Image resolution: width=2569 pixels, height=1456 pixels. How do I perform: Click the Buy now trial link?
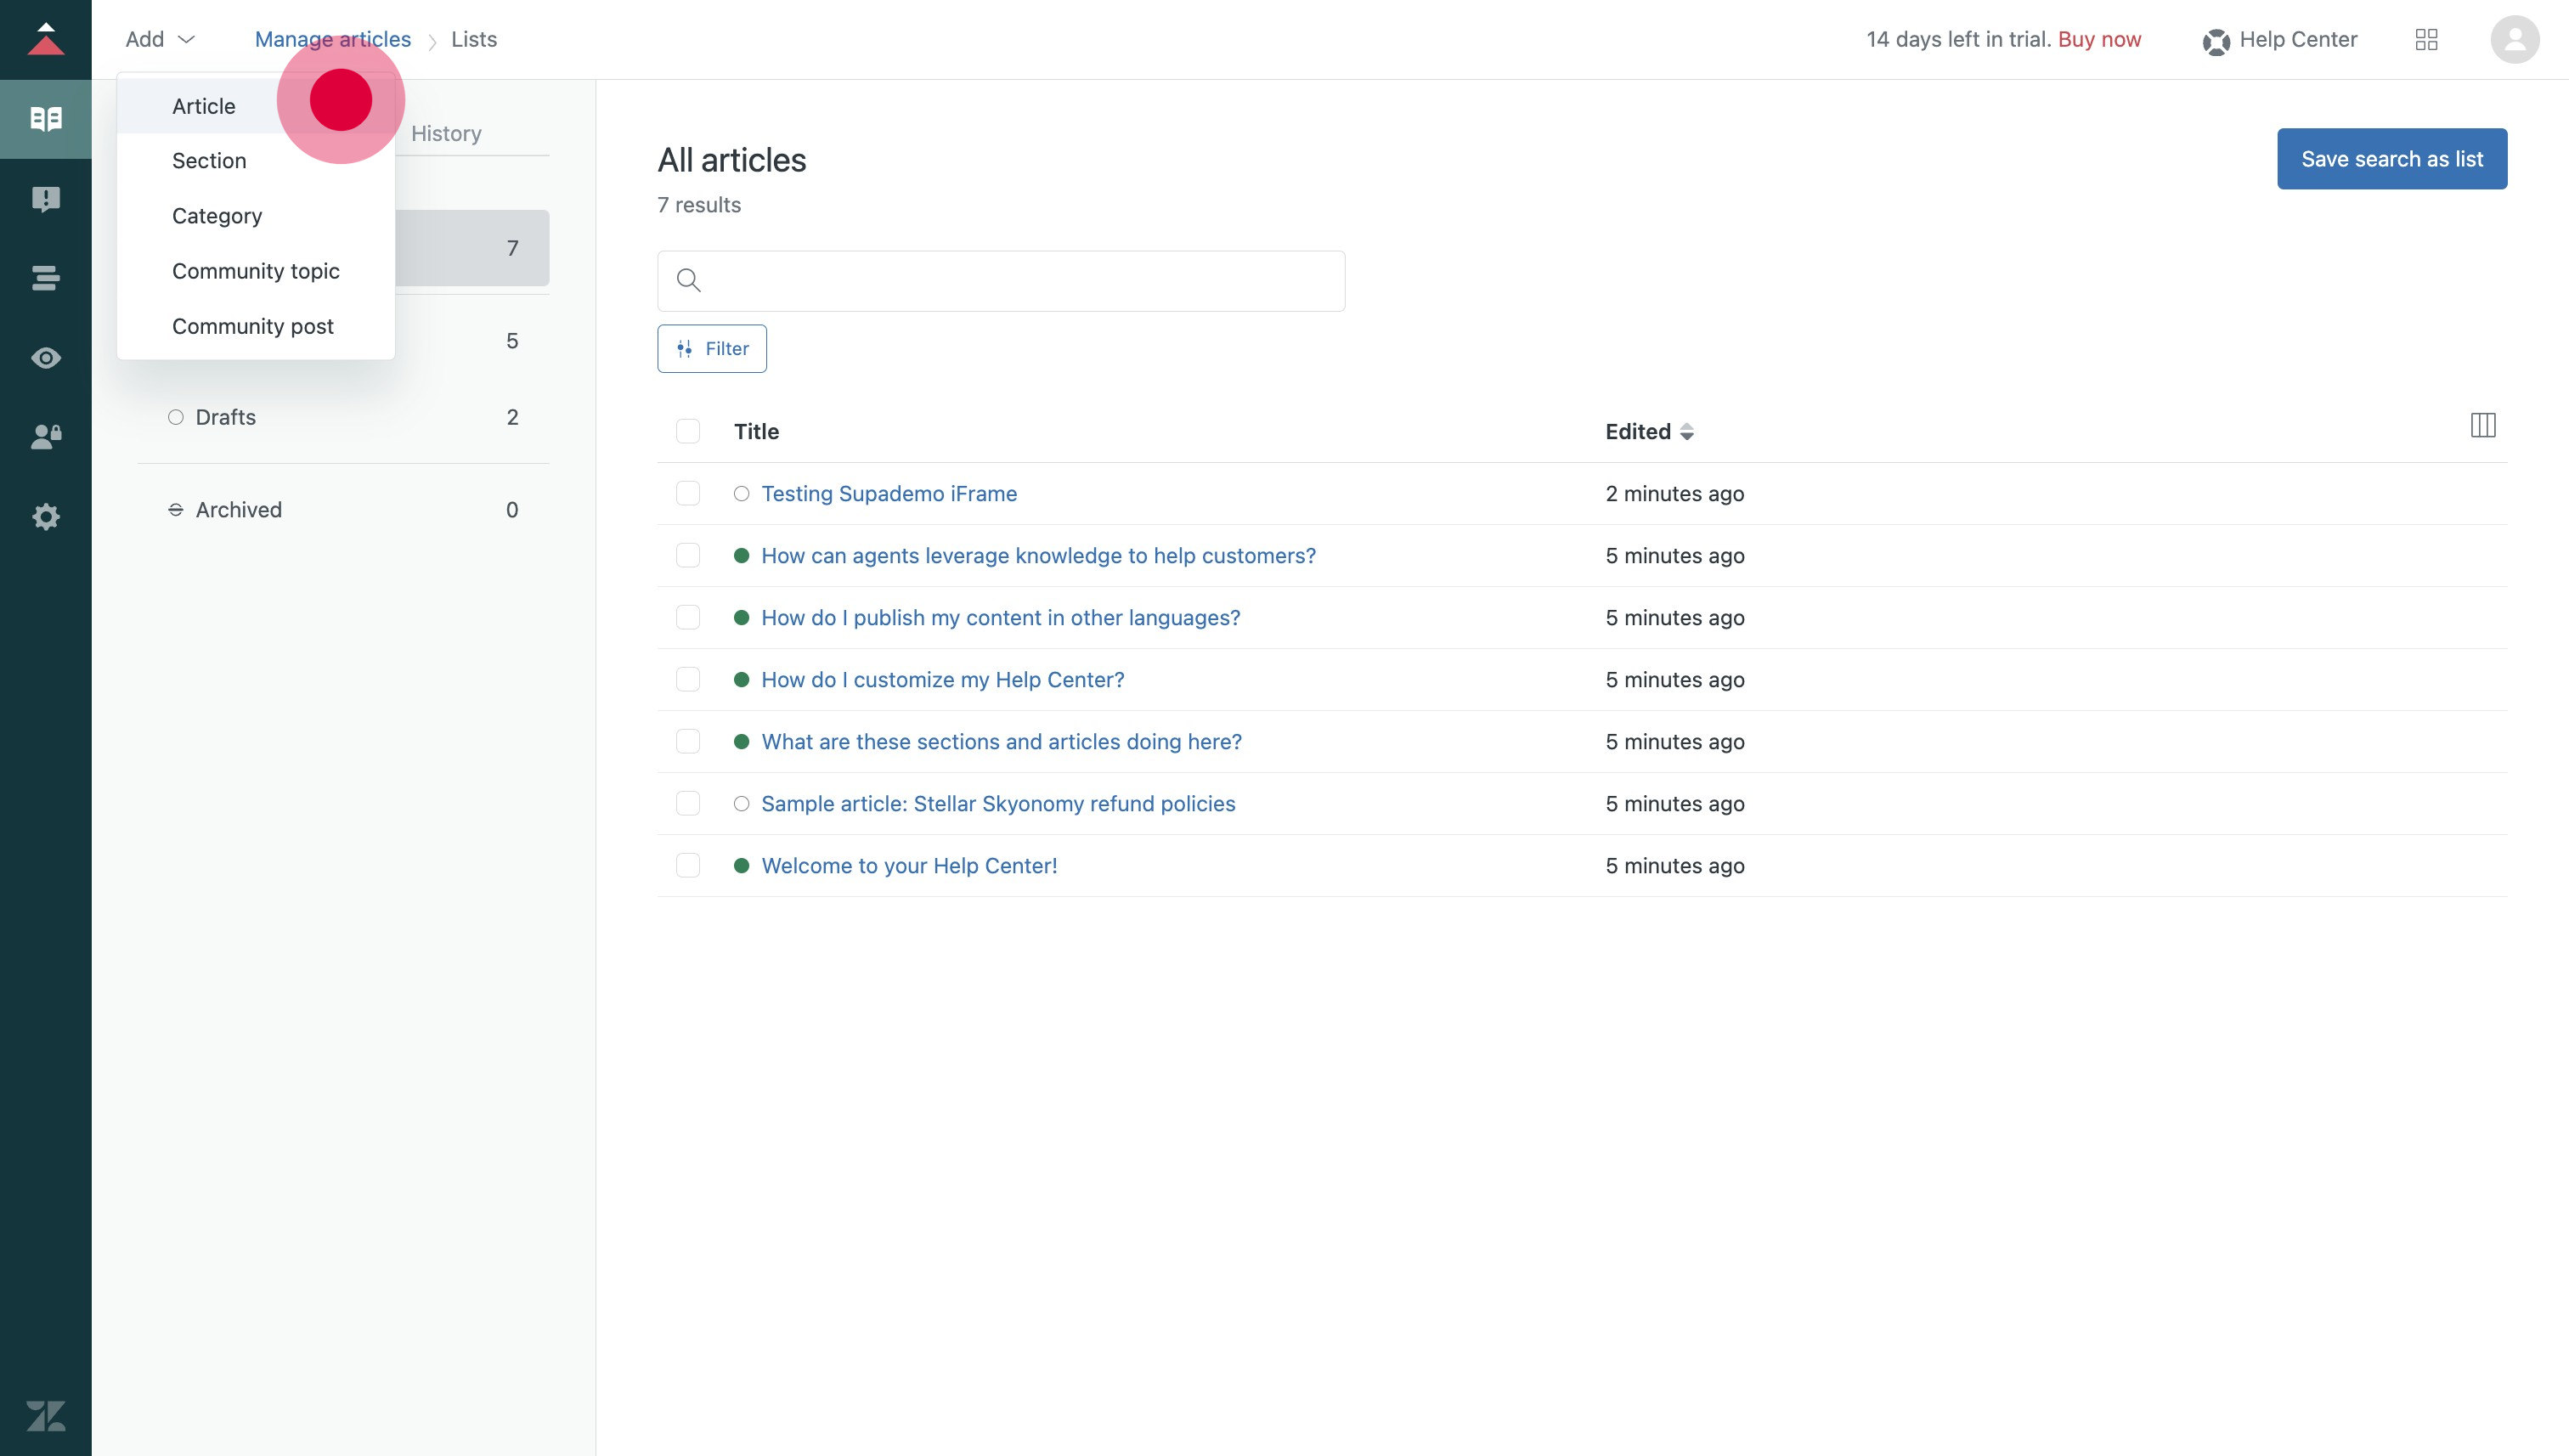tap(2098, 40)
